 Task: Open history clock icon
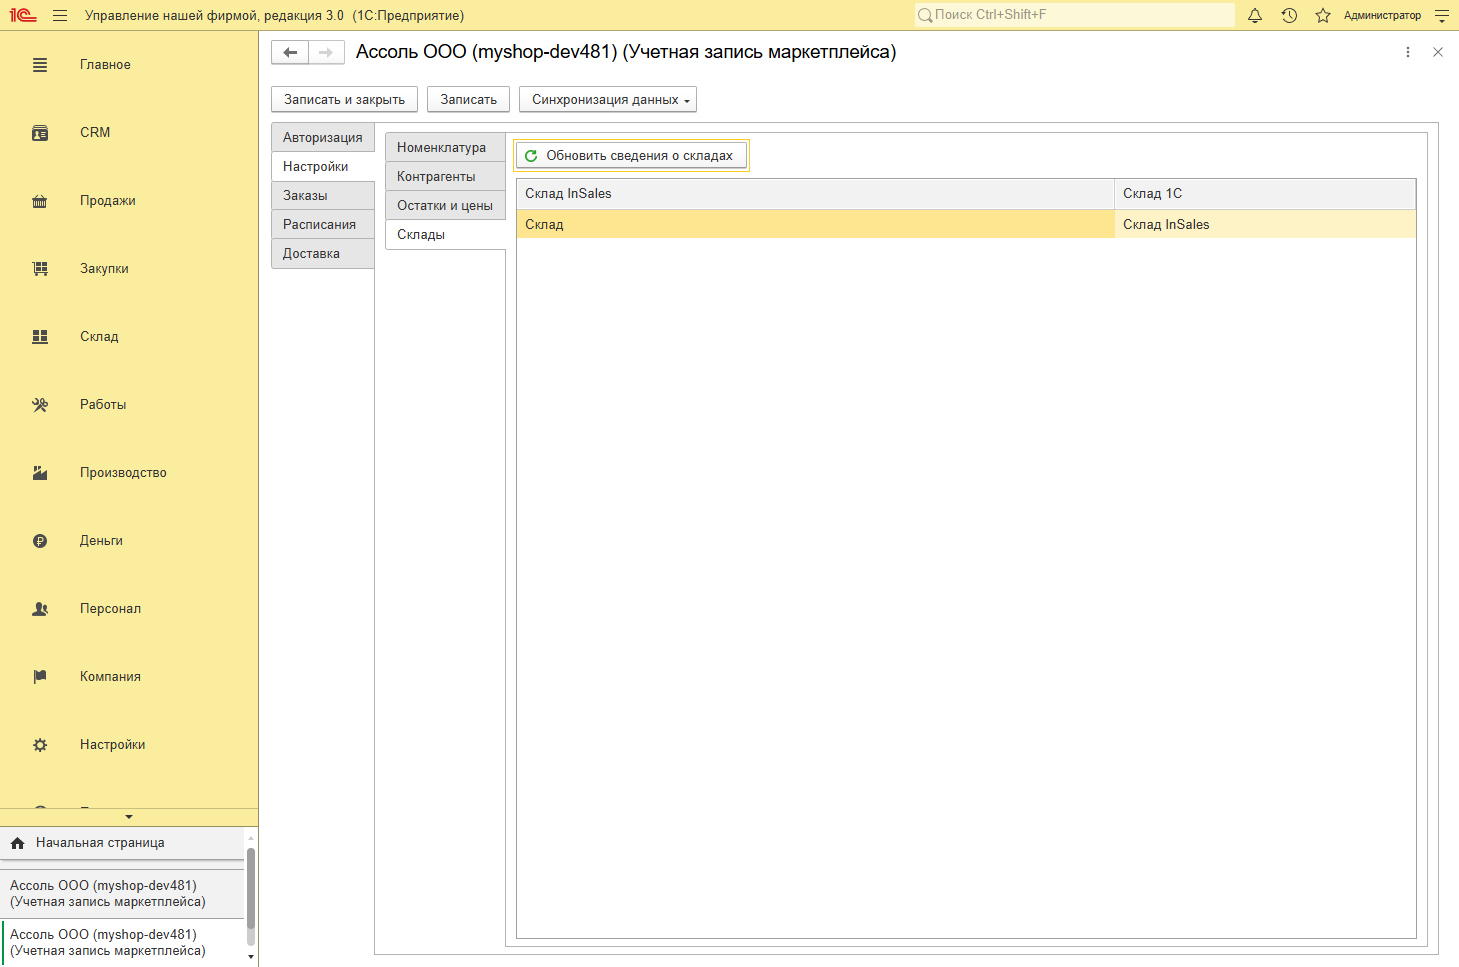1289,15
